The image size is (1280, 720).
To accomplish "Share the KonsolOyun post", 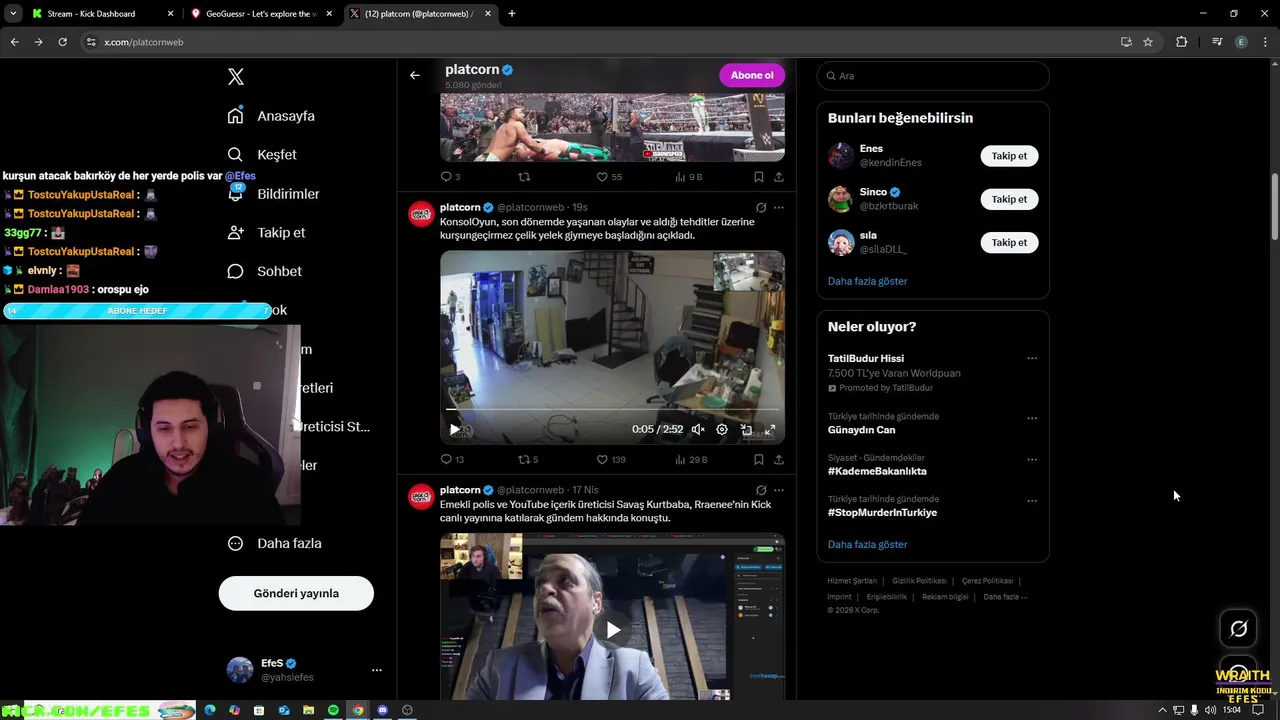I will 779,460.
